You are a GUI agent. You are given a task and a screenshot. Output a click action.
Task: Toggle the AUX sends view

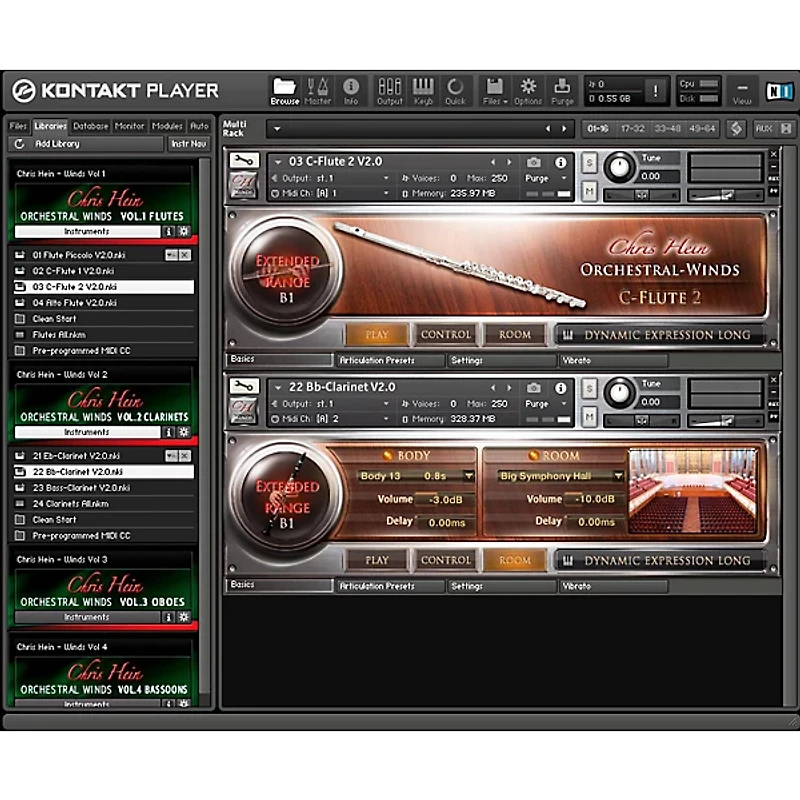coord(764,129)
